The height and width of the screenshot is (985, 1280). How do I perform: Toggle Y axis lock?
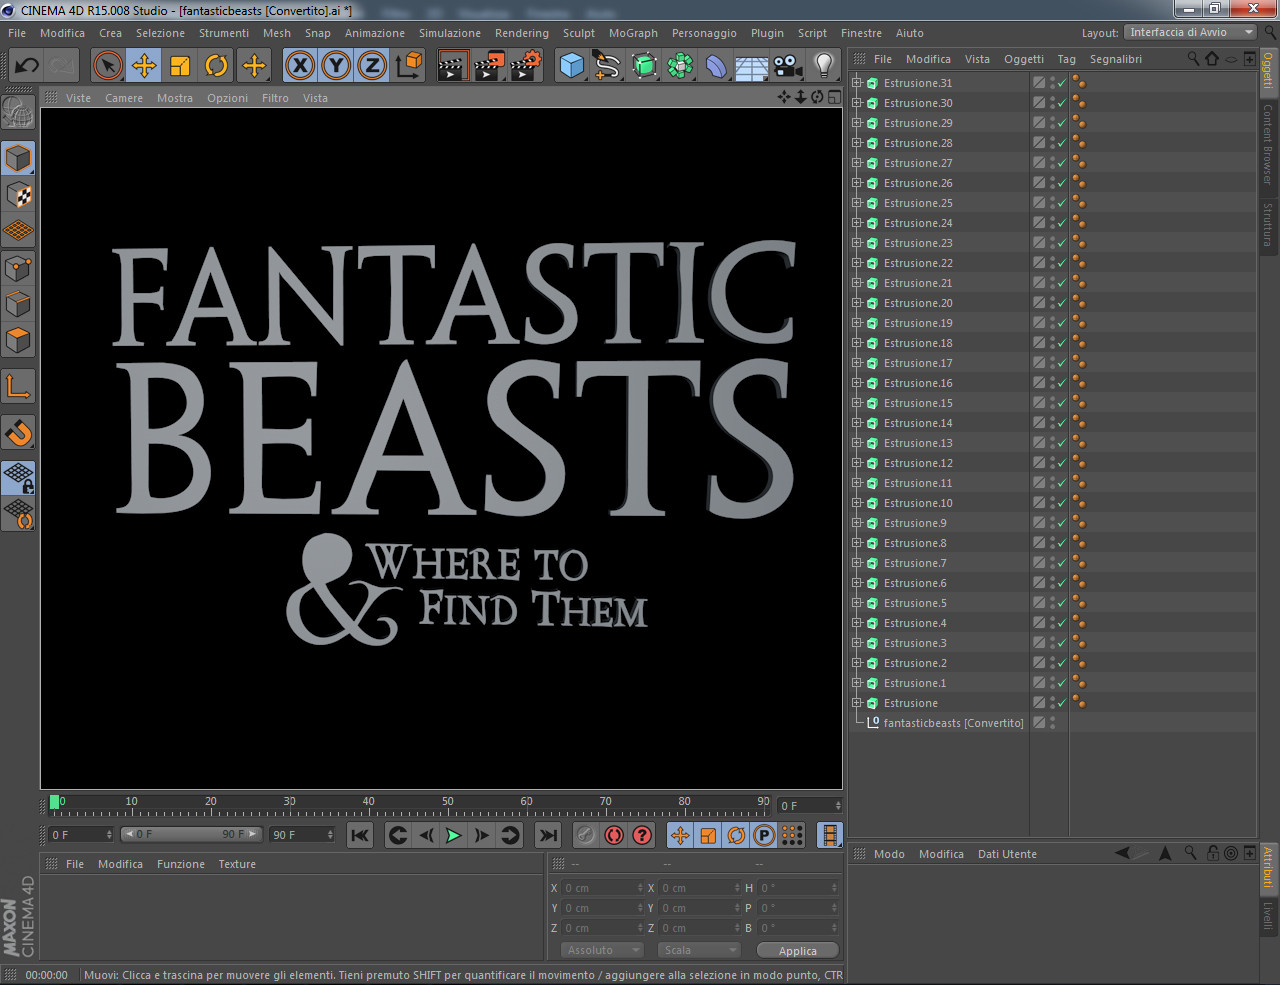[x=336, y=66]
